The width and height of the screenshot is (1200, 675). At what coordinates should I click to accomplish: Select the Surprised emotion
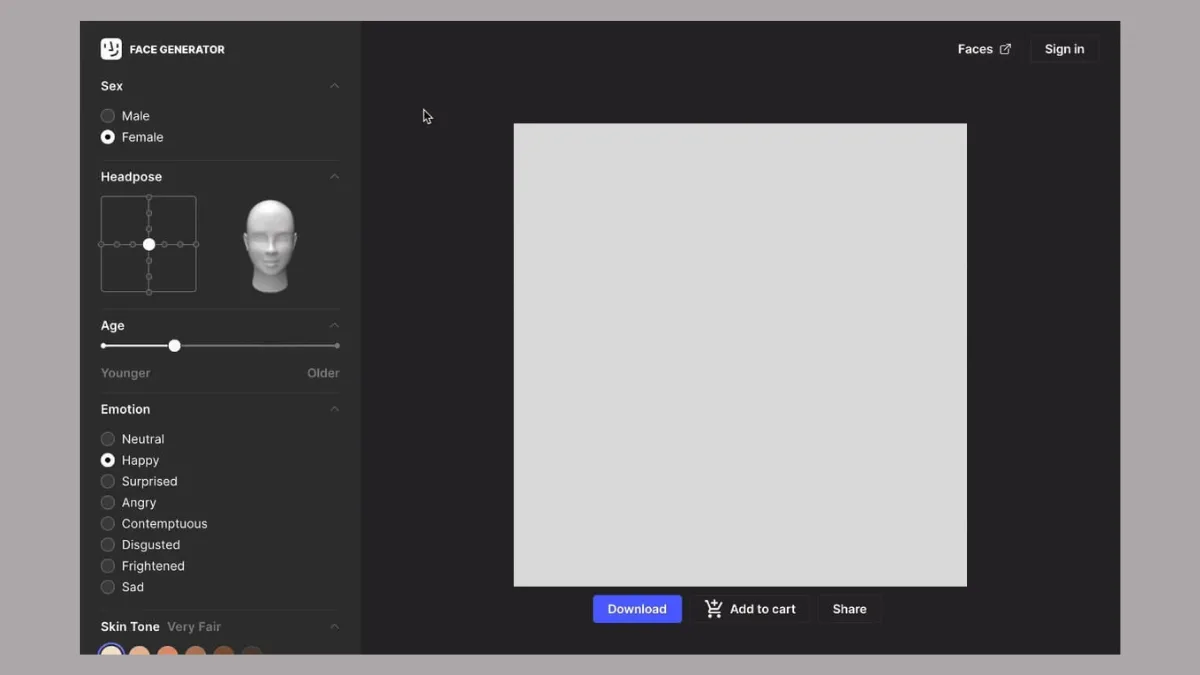[107, 481]
